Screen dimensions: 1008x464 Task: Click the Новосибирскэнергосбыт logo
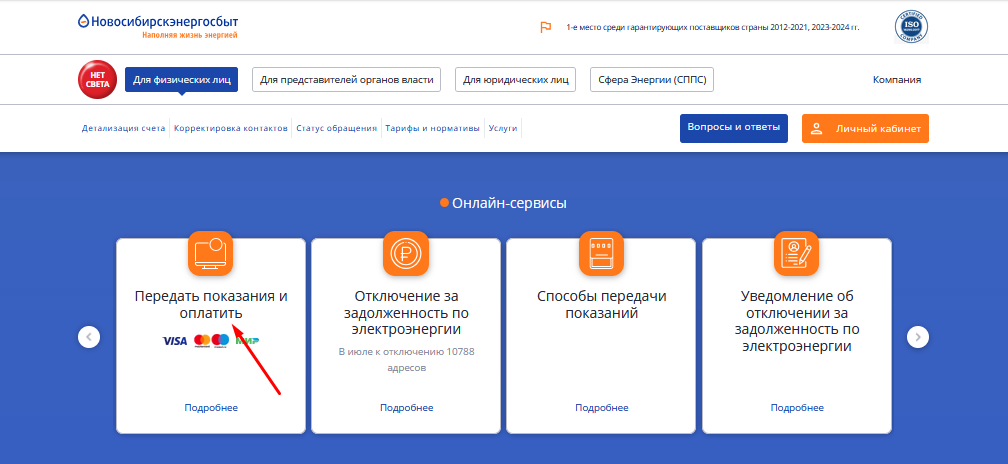[158, 26]
